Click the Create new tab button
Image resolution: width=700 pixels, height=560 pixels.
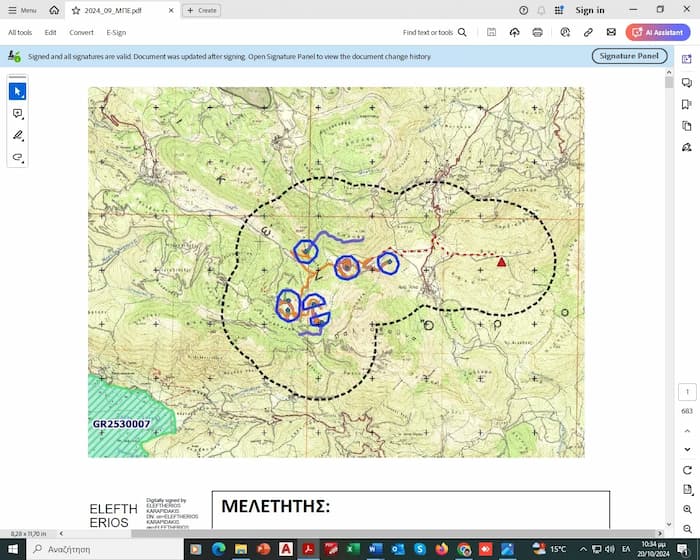point(201,10)
